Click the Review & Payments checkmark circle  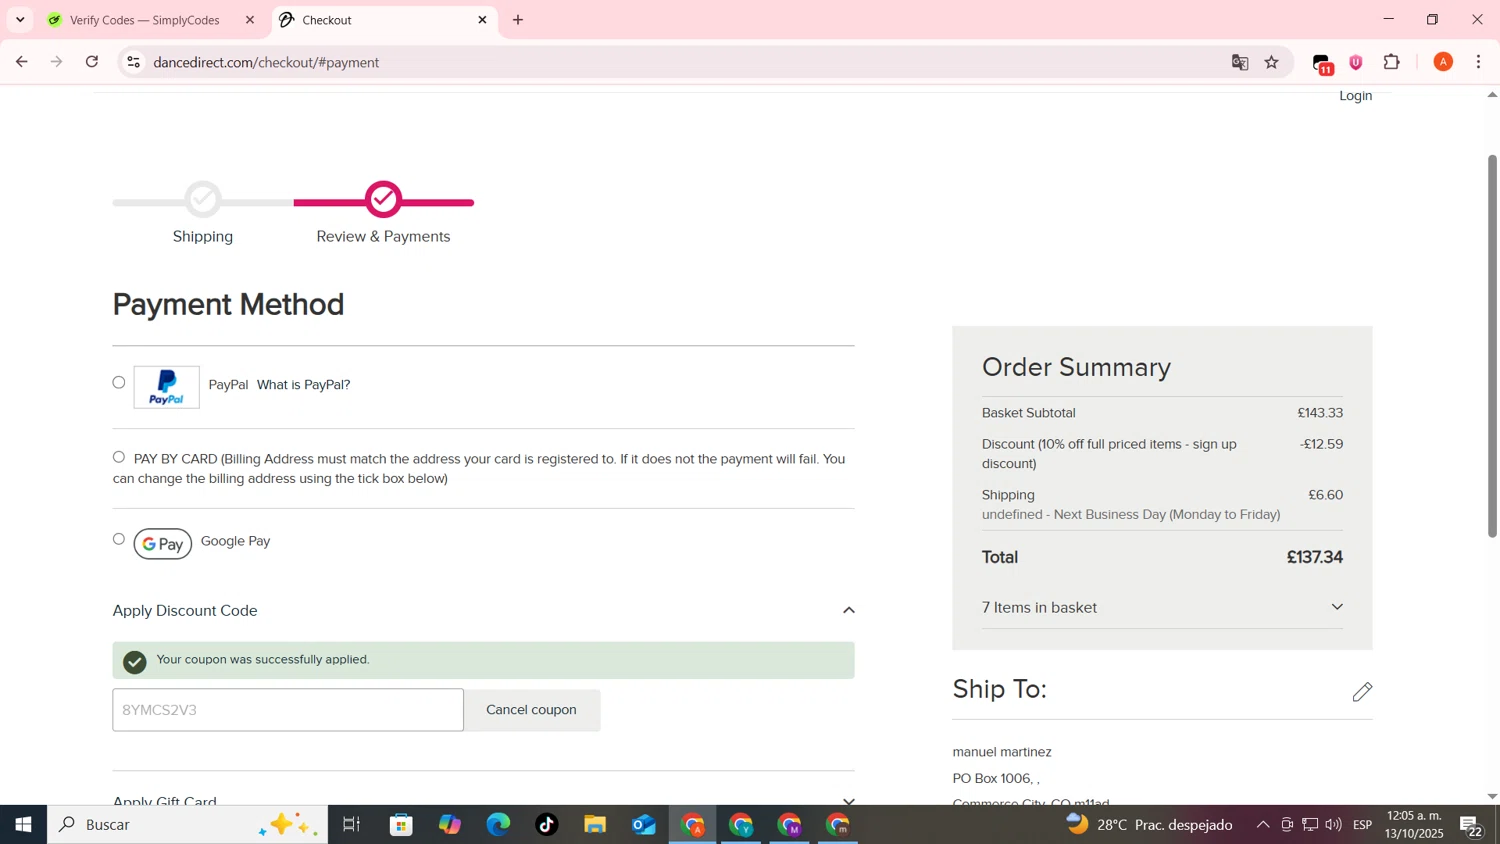tap(384, 200)
